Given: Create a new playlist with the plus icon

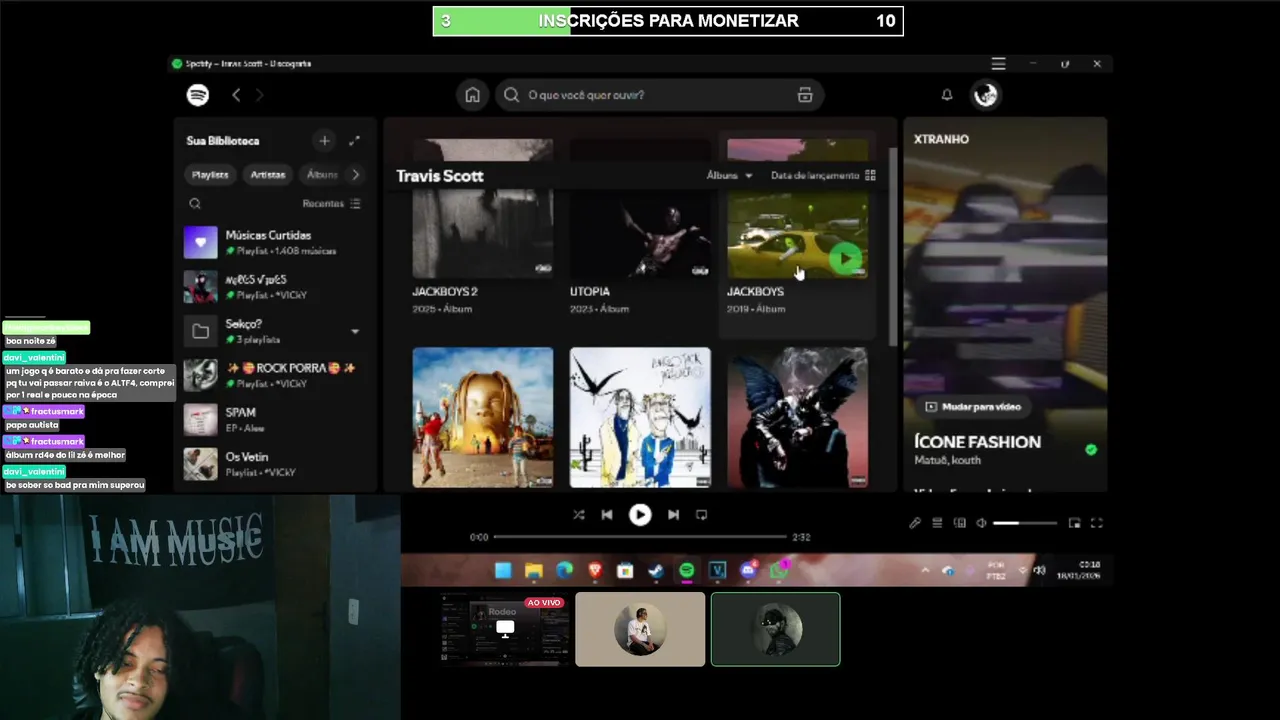Looking at the screenshot, I should pos(324,141).
